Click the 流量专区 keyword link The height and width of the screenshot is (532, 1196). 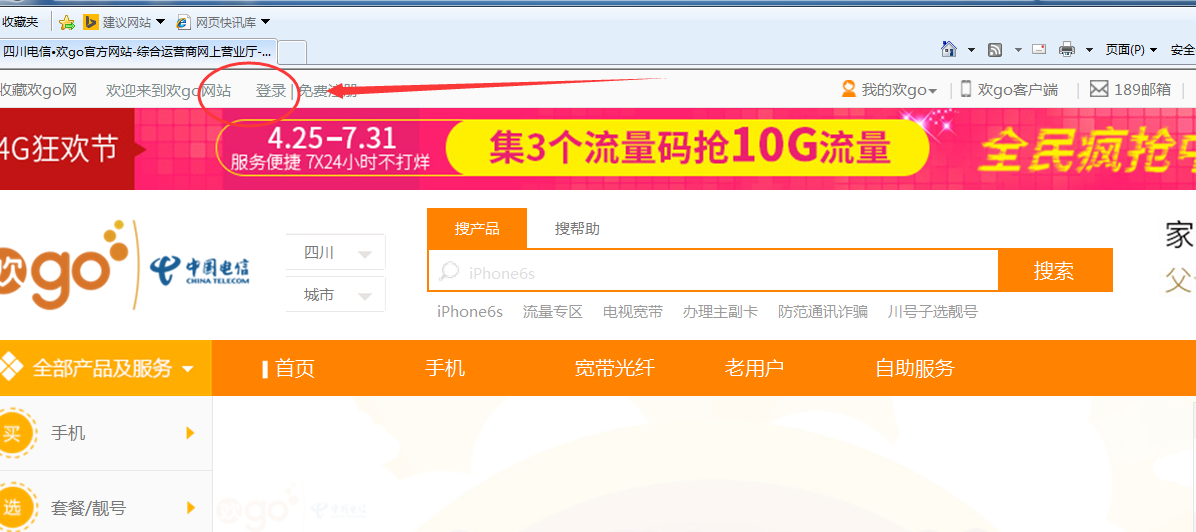pos(553,311)
